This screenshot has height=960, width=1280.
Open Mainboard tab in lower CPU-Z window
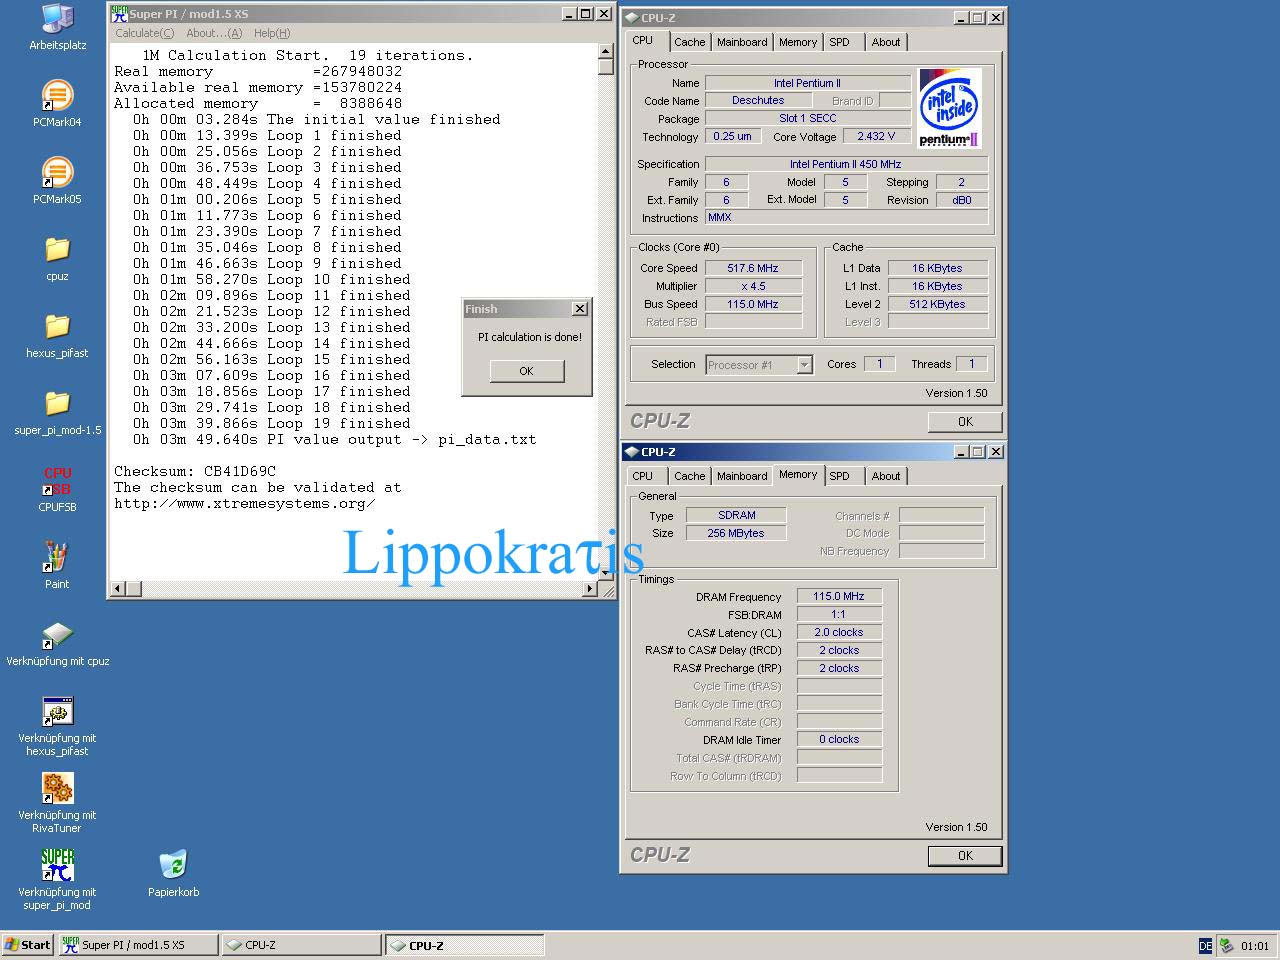742,476
